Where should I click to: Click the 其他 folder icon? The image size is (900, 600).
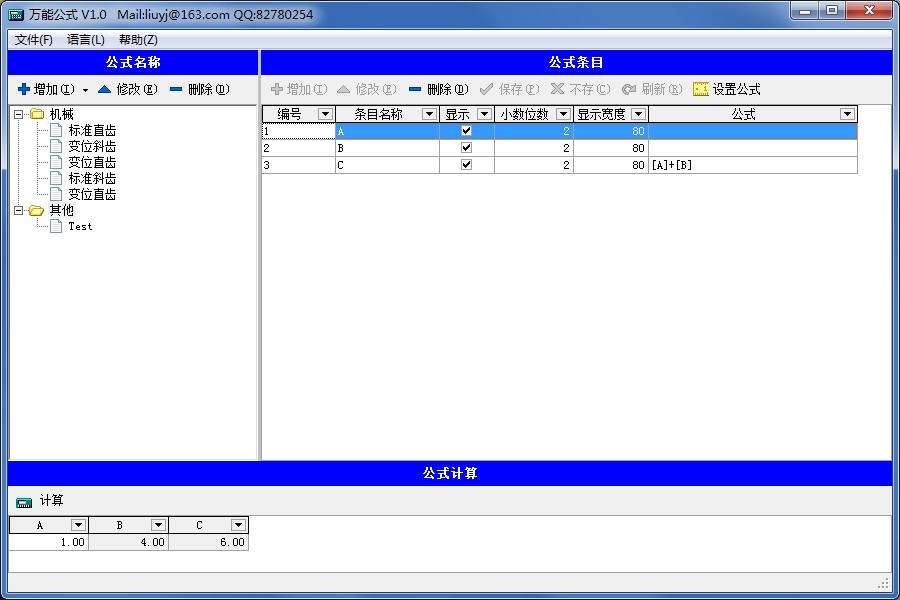pyautogui.click(x=37, y=210)
